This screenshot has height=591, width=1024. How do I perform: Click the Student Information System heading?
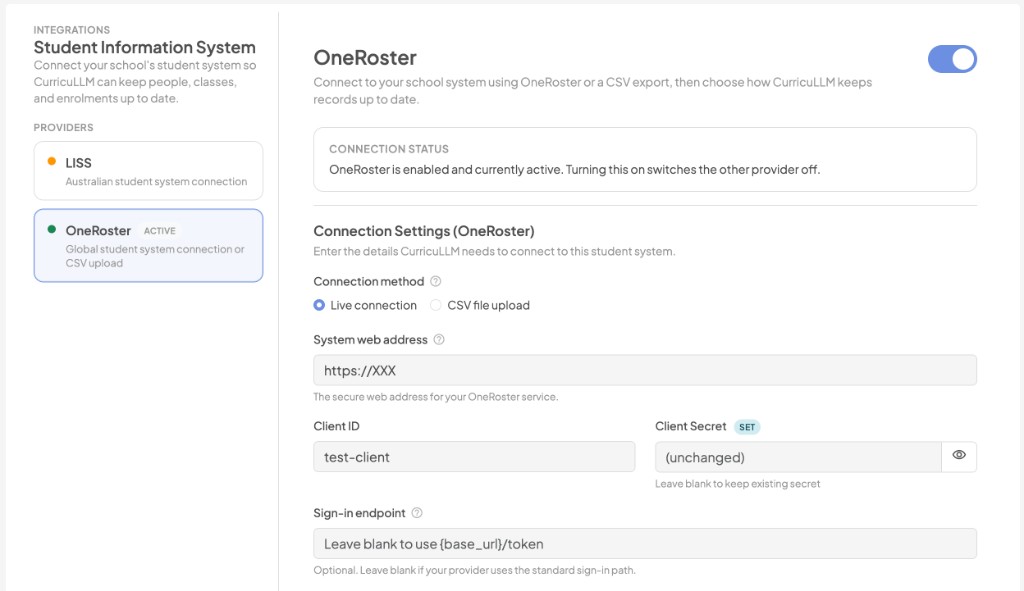(145, 47)
